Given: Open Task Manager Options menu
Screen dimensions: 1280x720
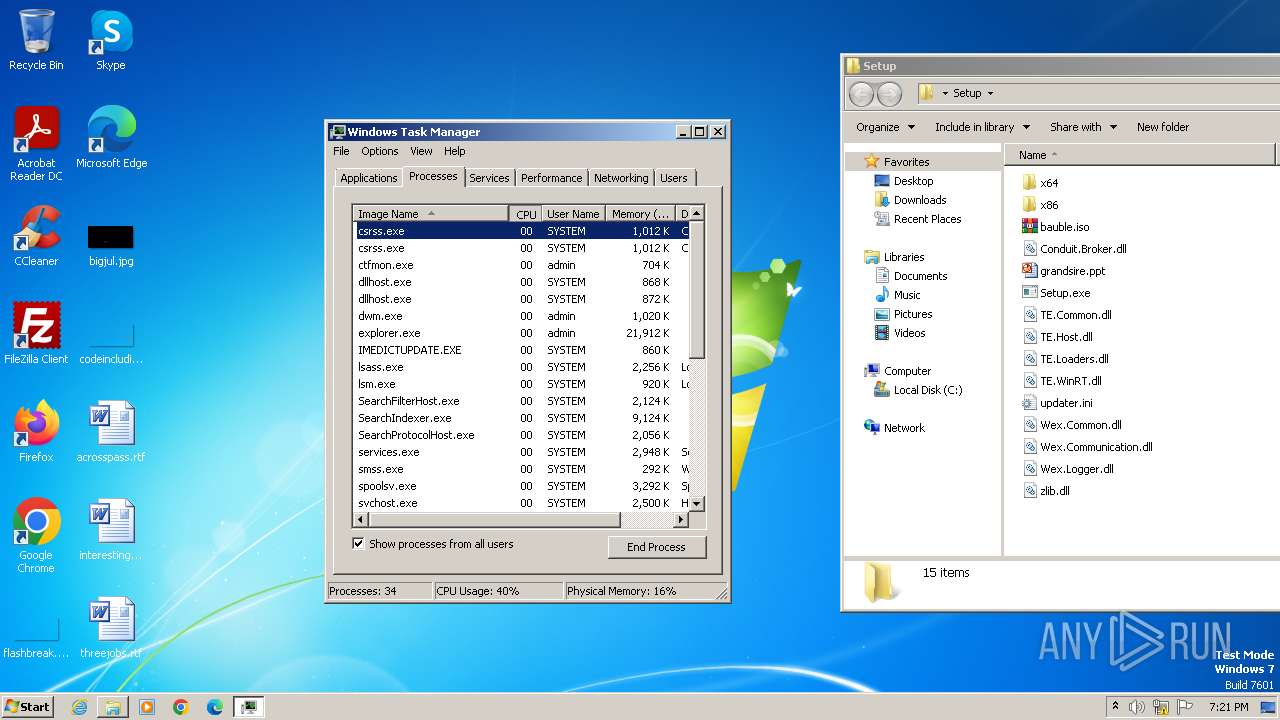Looking at the screenshot, I should 380,151.
